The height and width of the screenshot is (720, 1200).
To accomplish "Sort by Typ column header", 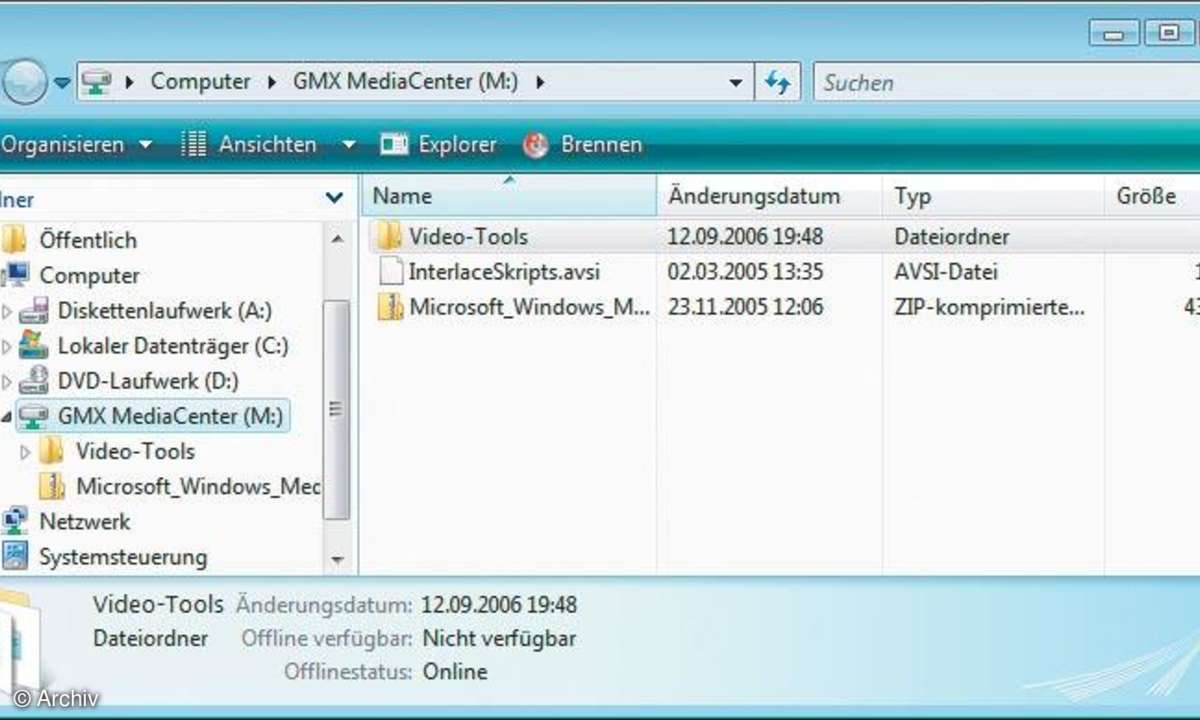I will coord(994,196).
